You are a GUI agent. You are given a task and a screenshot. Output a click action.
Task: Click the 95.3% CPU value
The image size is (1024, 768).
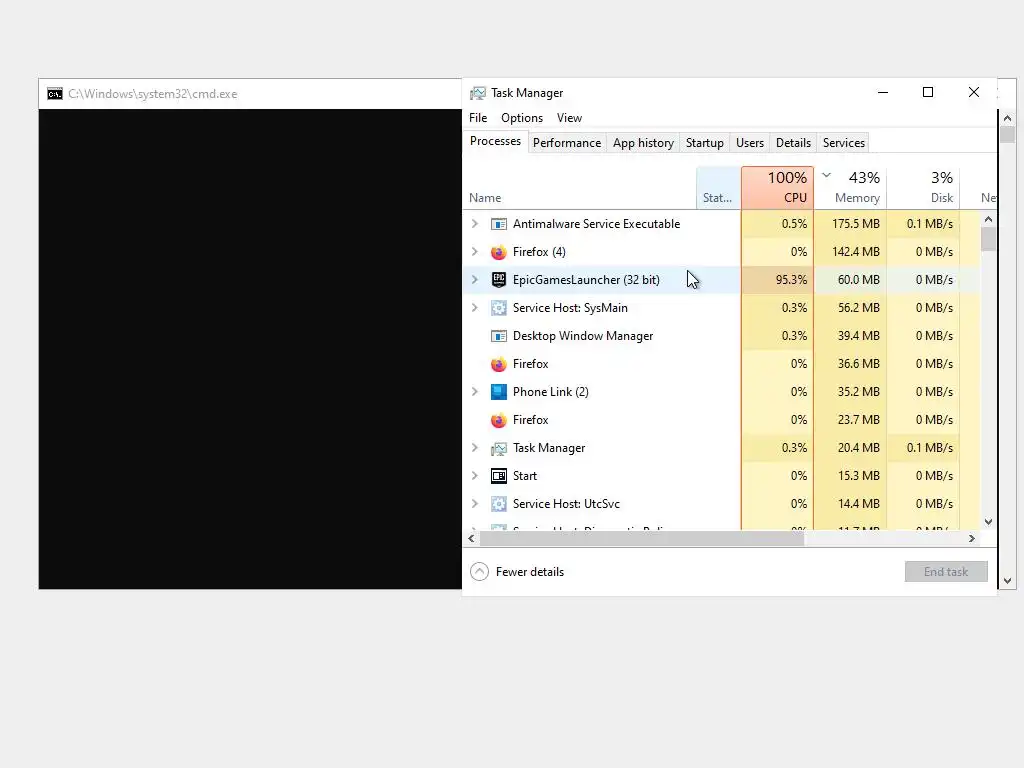coord(791,280)
